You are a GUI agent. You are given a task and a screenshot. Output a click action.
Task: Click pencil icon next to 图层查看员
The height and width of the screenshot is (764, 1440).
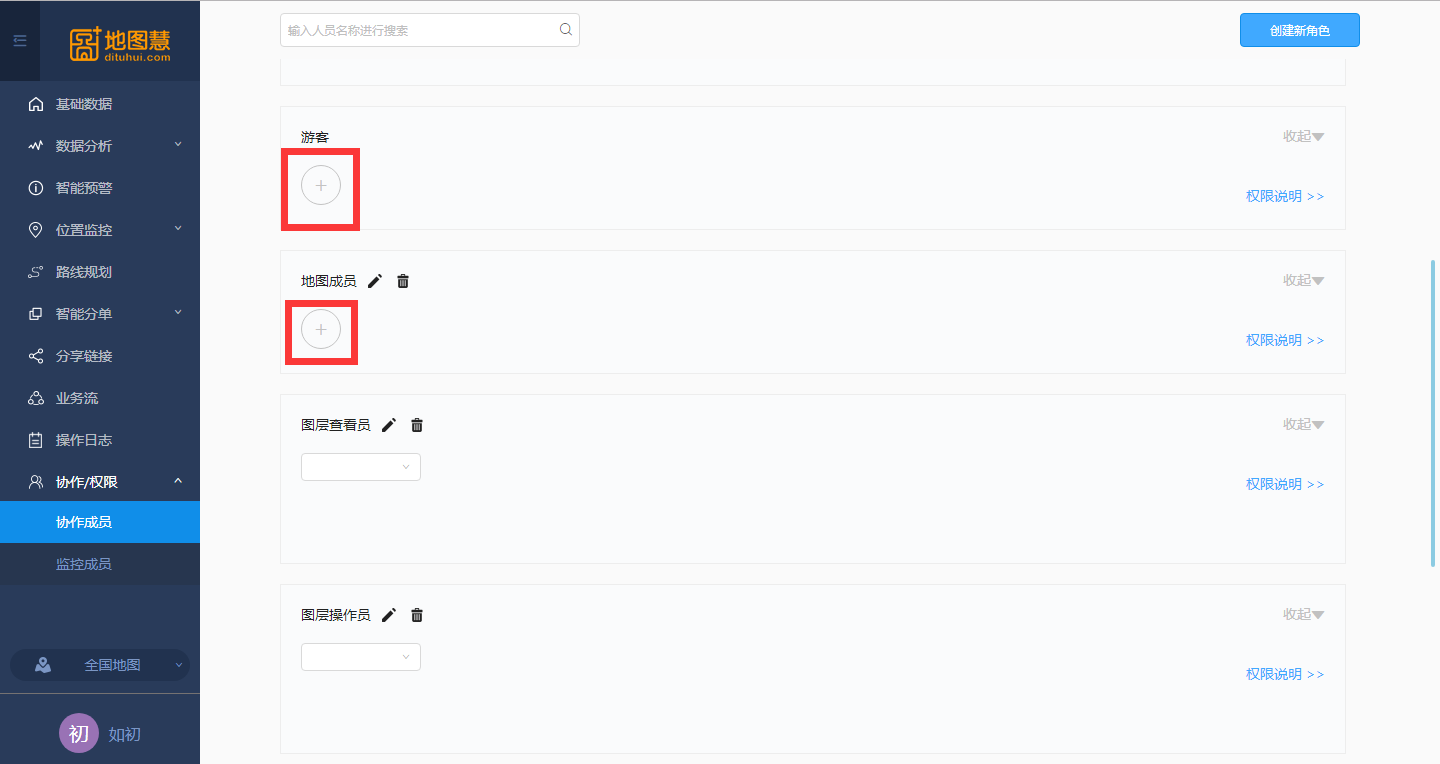(x=389, y=425)
